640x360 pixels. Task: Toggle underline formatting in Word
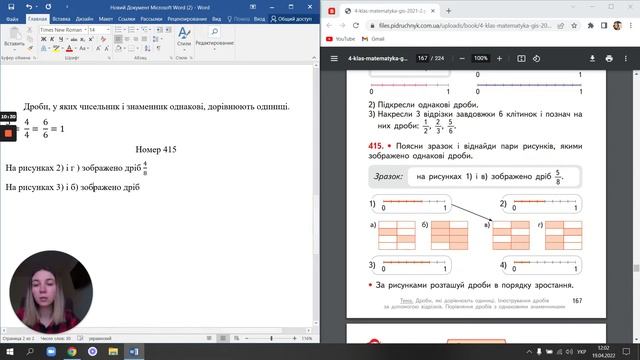(x=61, y=39)
